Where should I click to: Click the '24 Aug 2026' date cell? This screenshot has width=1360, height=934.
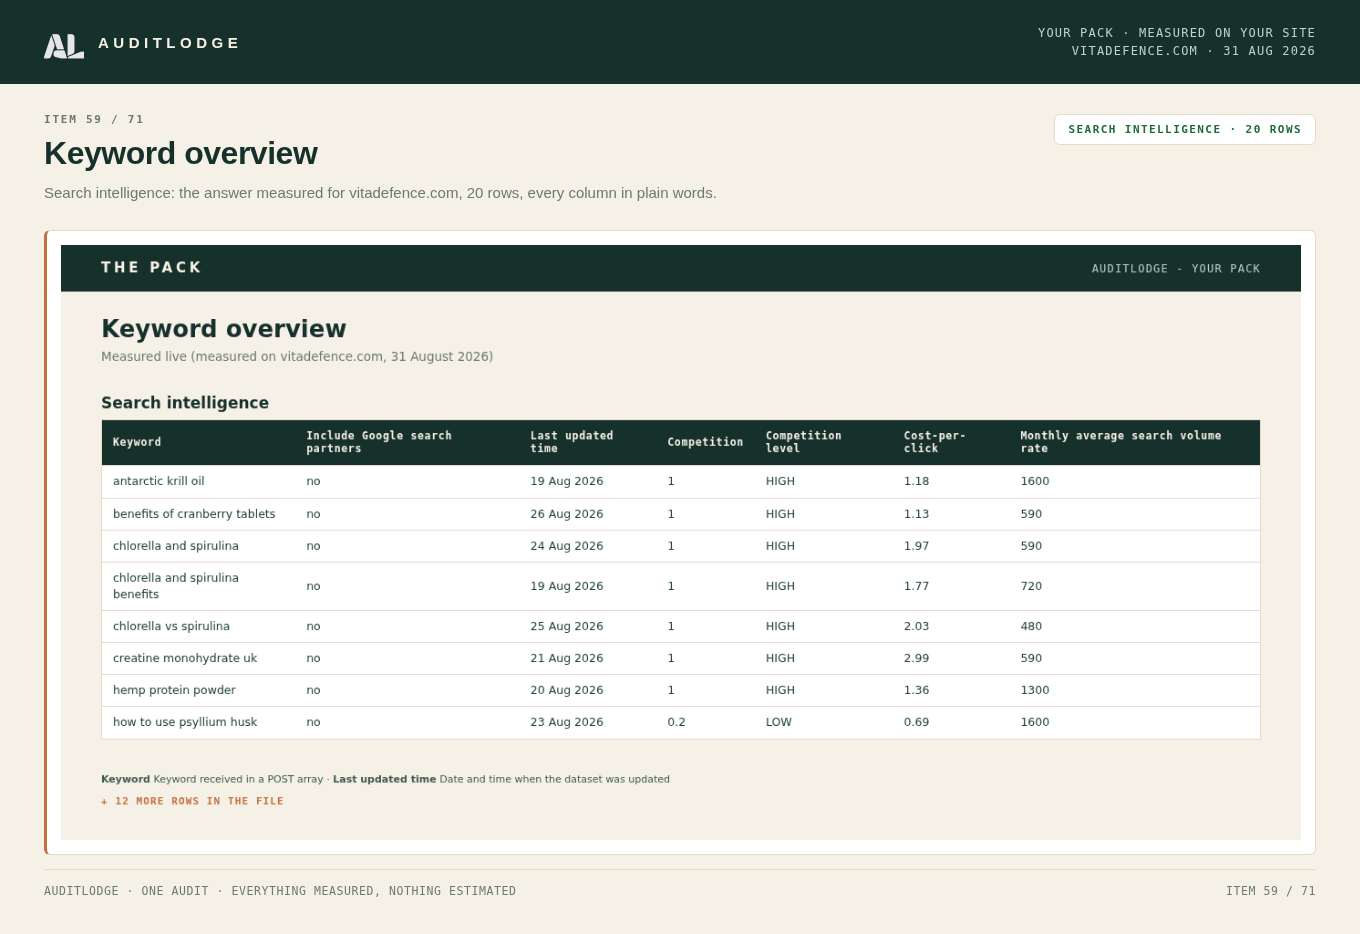(567, 546)
